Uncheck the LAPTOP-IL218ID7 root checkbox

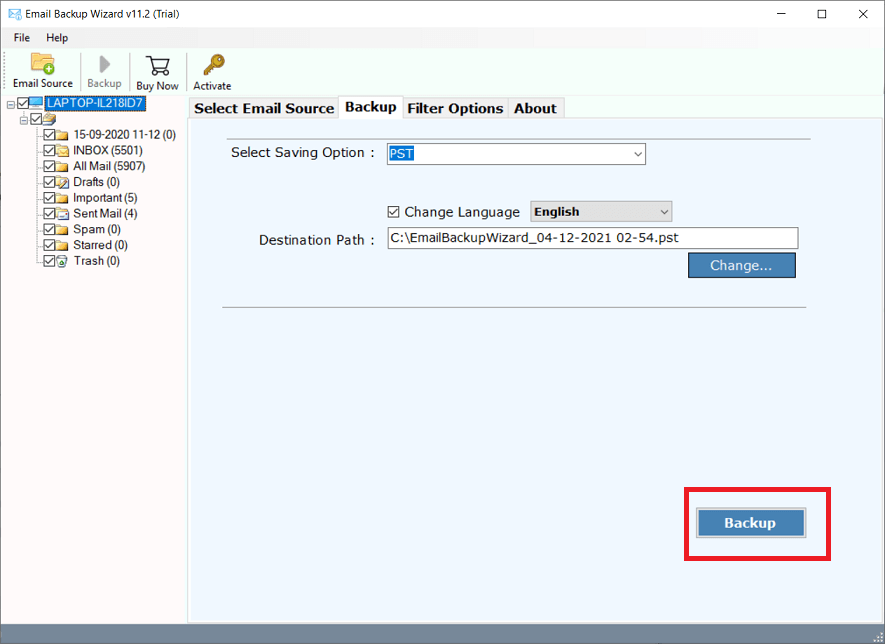(x=22, y=102)
